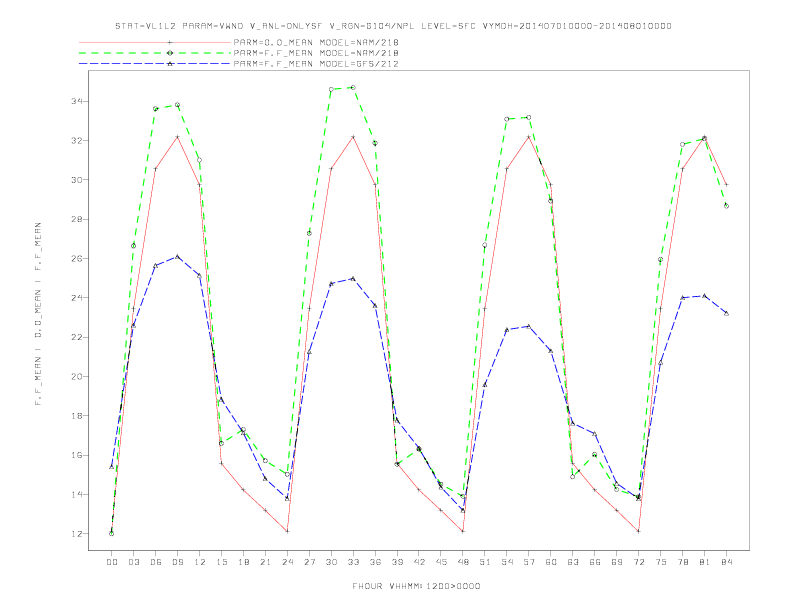
Task: Click x-axis forecast hour label 18
Action: coord(243,562)
